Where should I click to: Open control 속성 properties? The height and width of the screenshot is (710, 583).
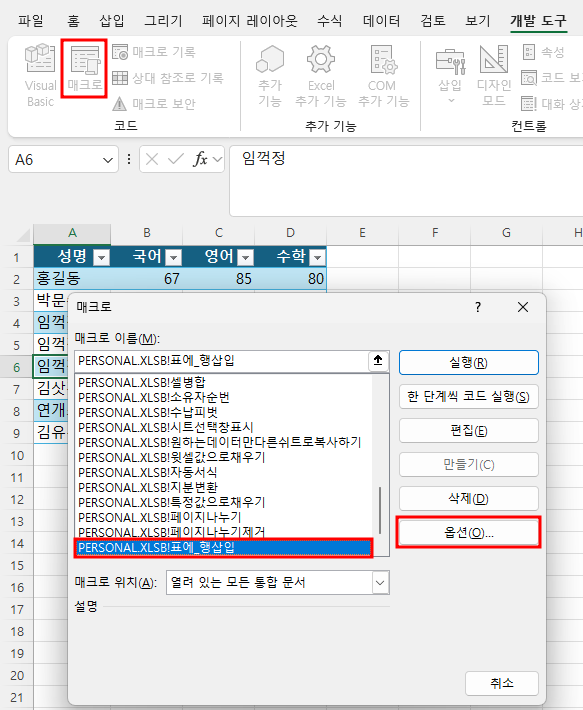tap(544, 52)
